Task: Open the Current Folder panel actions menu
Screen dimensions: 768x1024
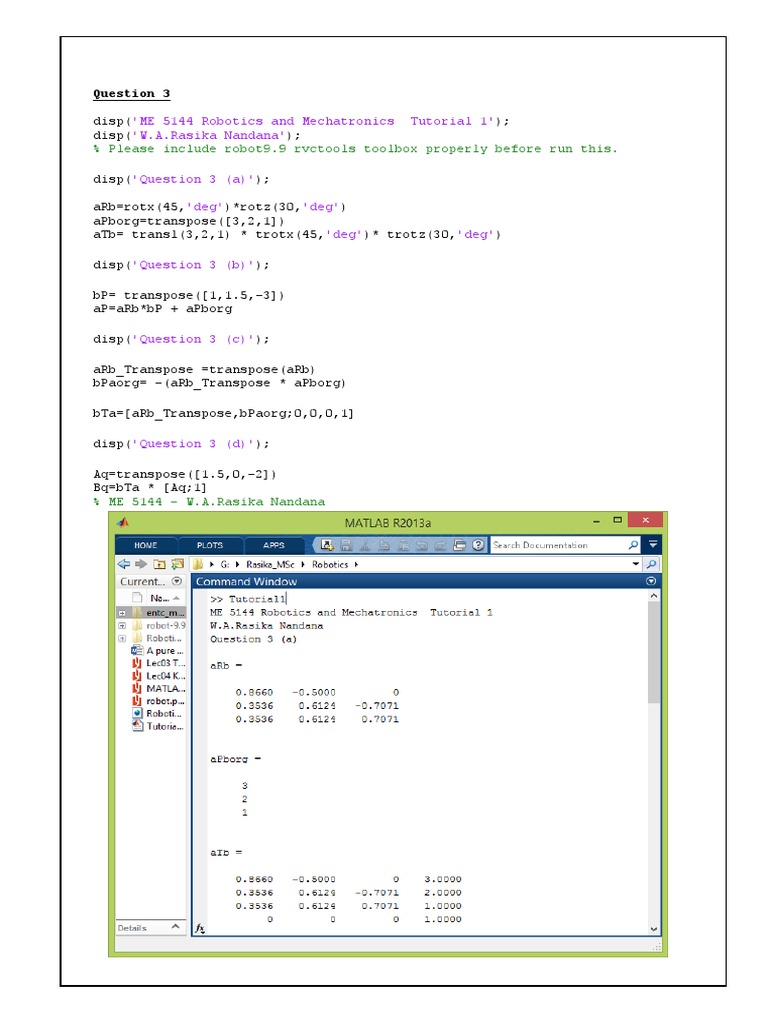Action: click(x=177, y=581)
